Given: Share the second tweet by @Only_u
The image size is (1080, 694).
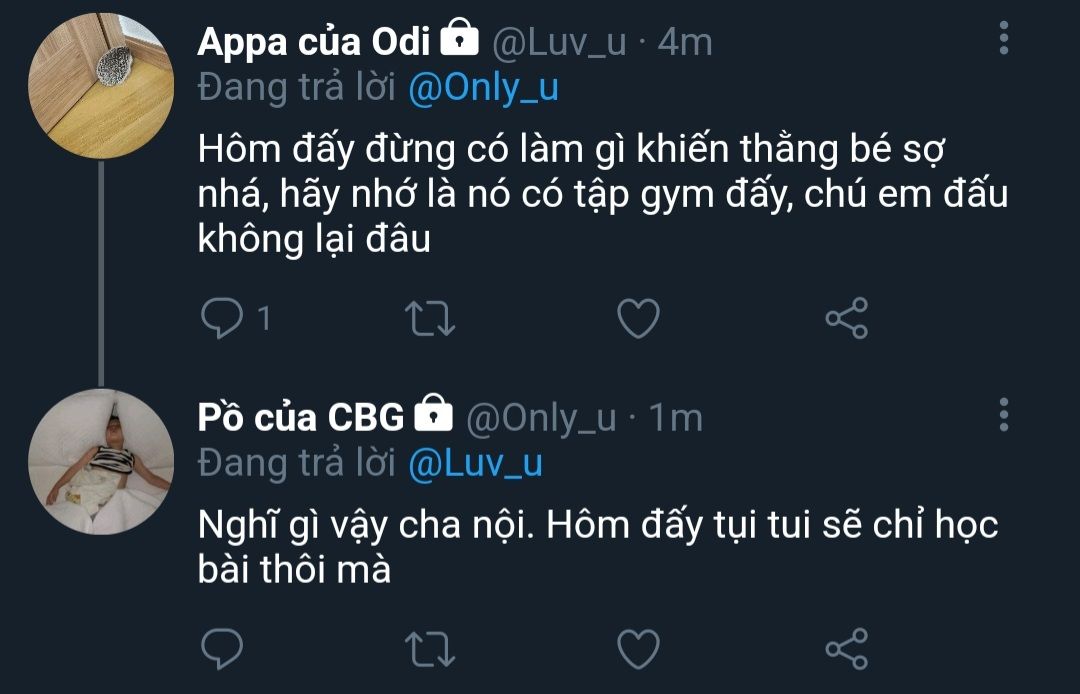Looking at the screenshot, I should pos(846,648).
